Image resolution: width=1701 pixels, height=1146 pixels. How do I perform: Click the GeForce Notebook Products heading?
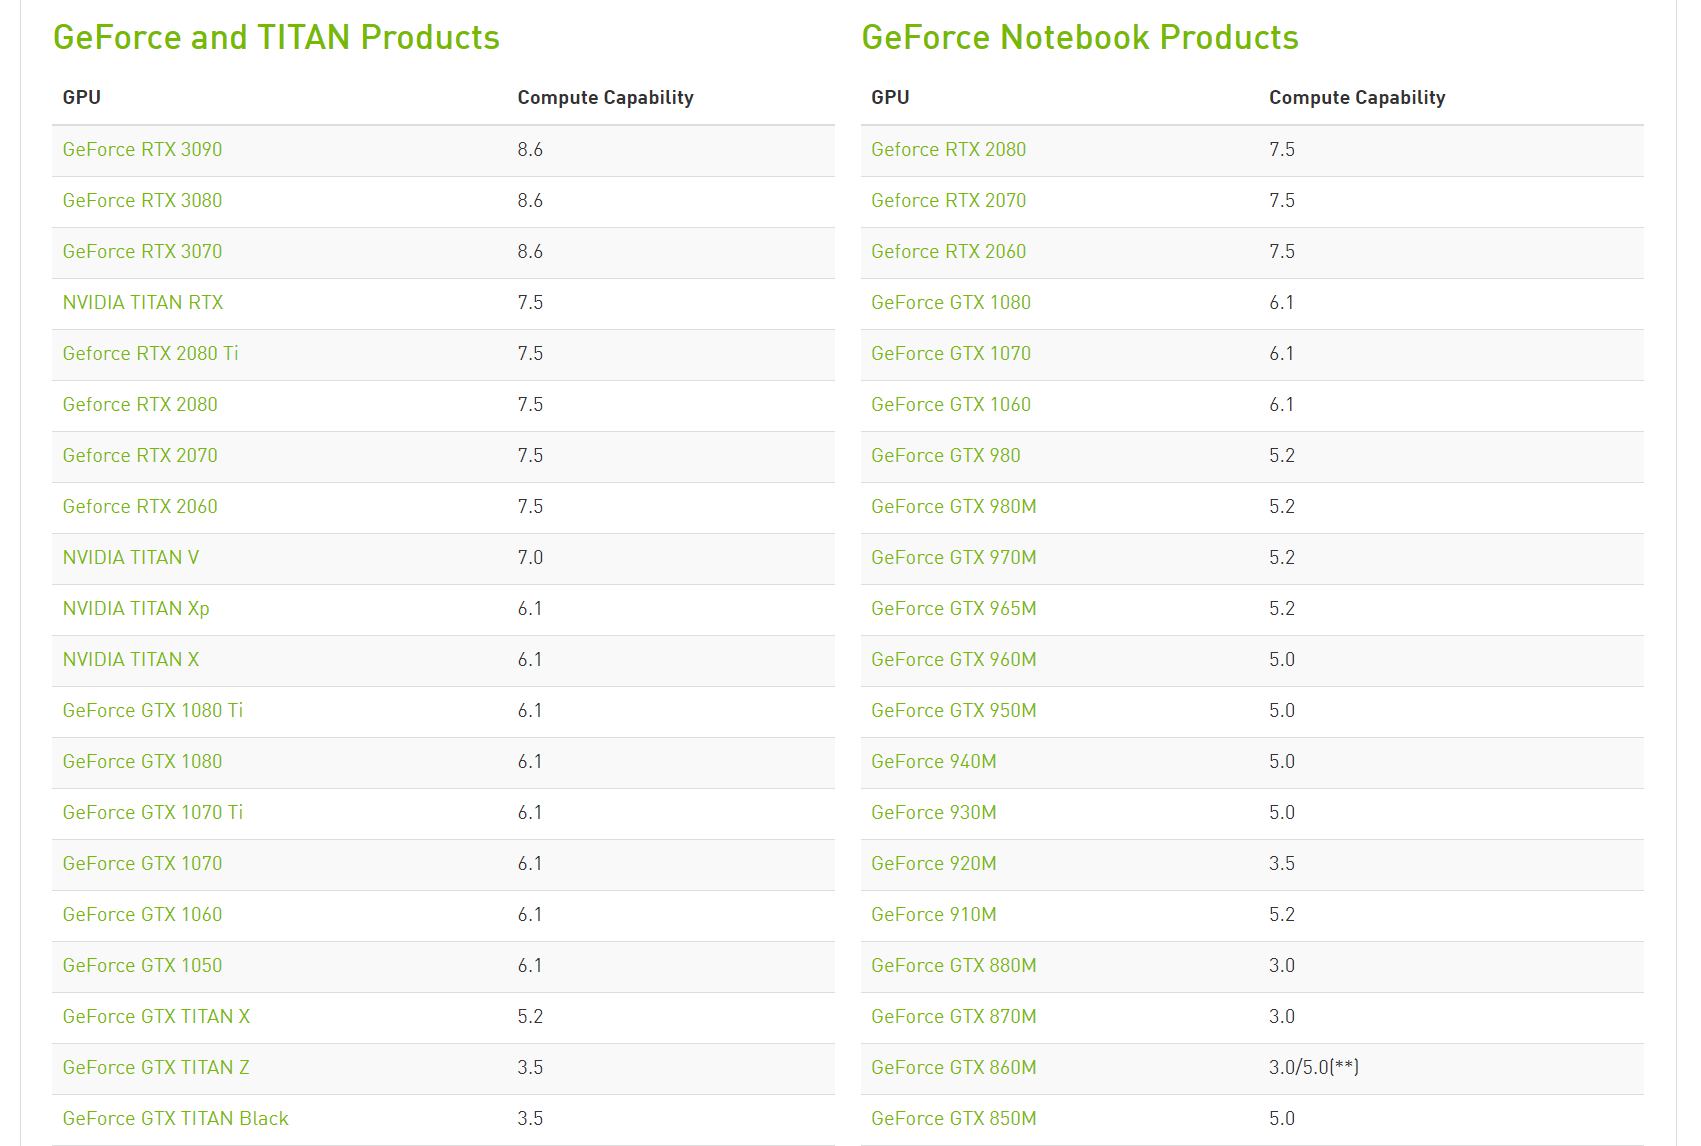[x=1080, y=38]
